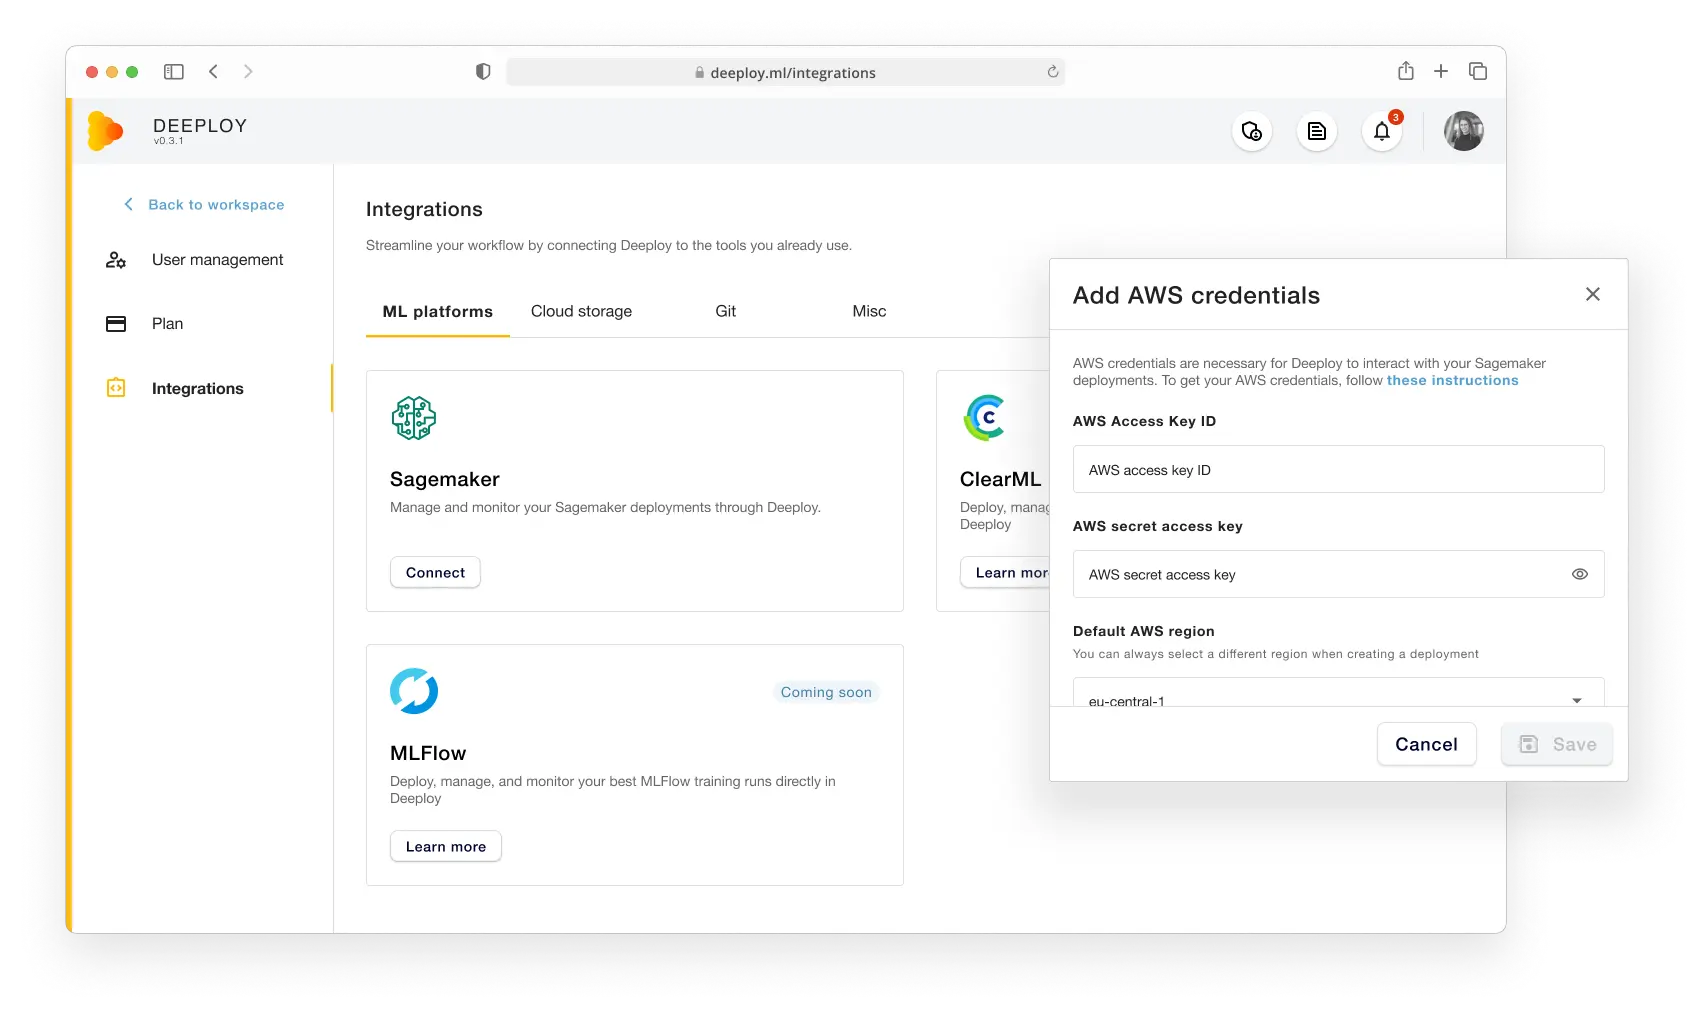The width and height of the screenshot is (1694, 1019).
Task: Reload the page with the refresh icon
Action: tap(1053, 72)
